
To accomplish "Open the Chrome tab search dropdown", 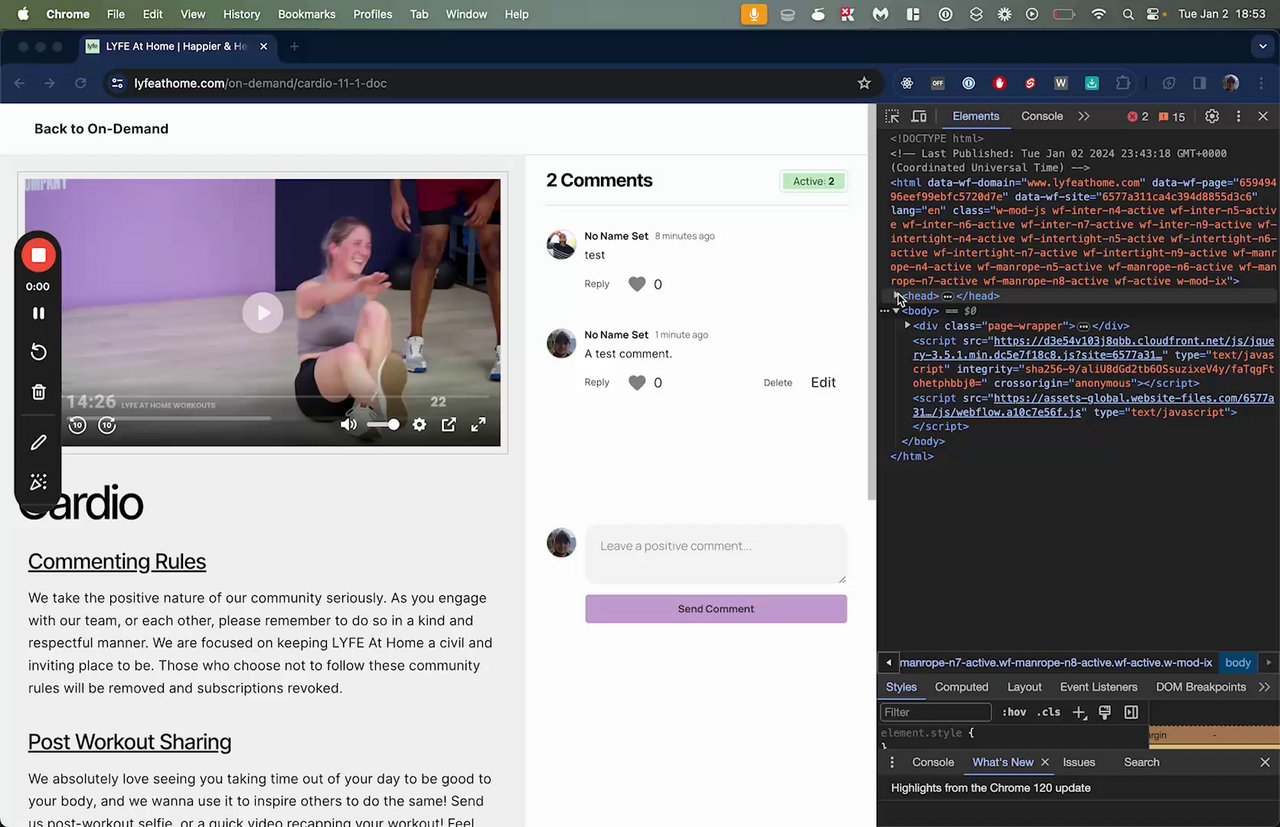I will [1263, 46].
